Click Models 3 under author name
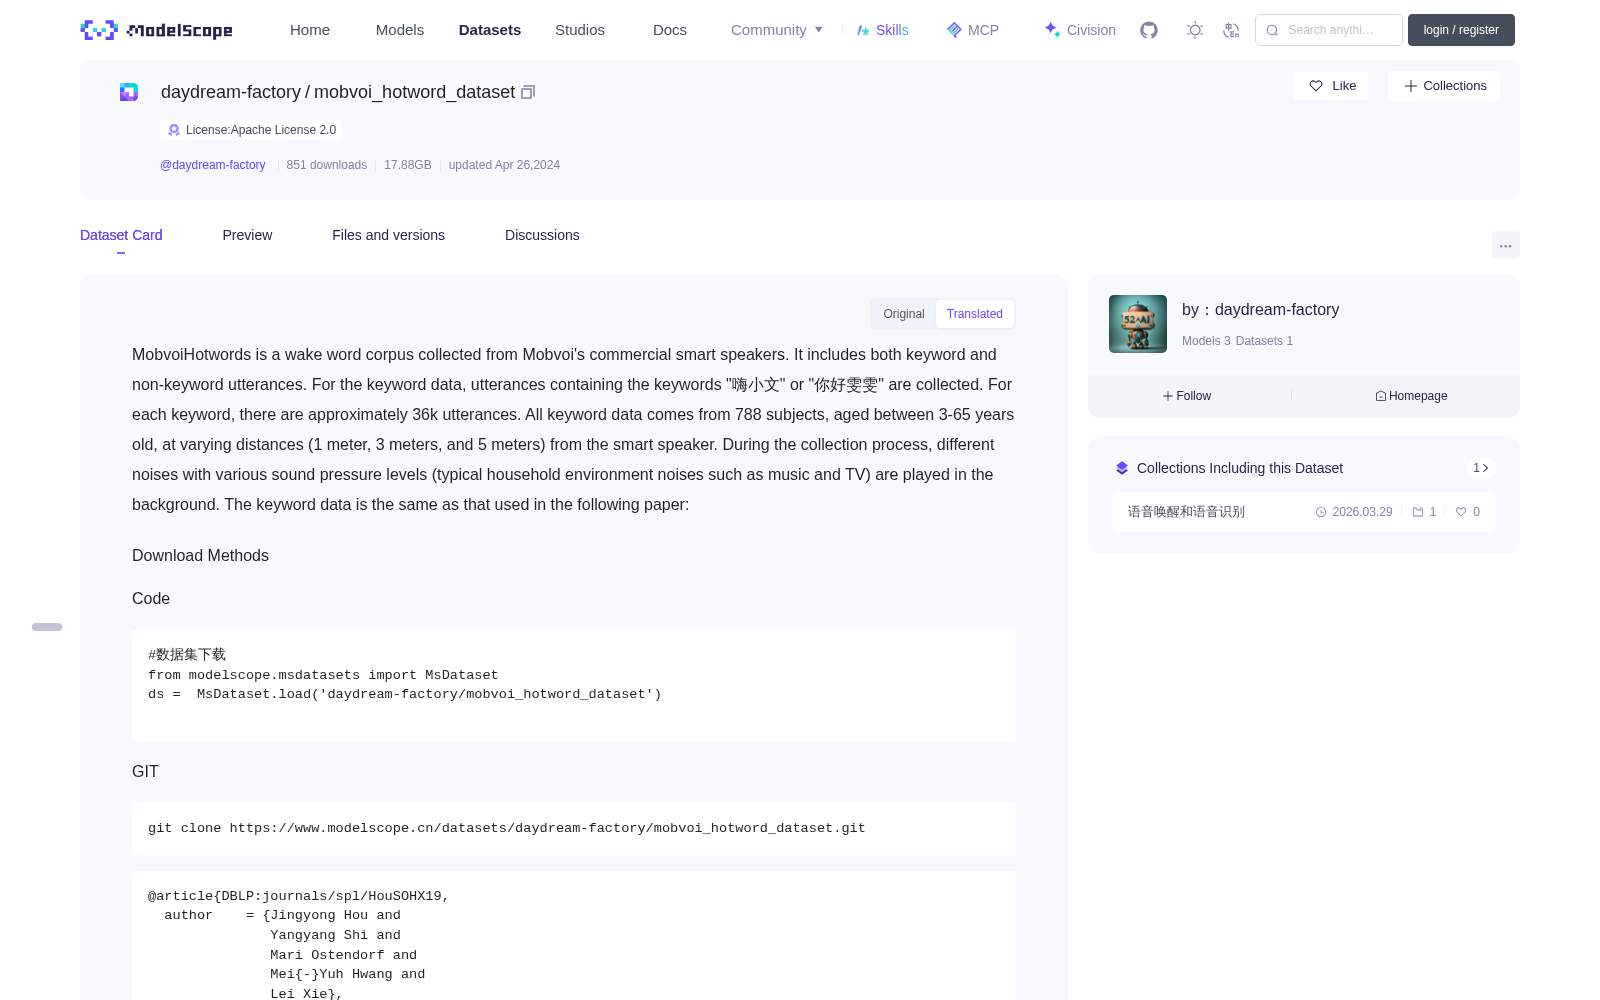Viewport: 1600px width, 1000px height. point(1206,341)
